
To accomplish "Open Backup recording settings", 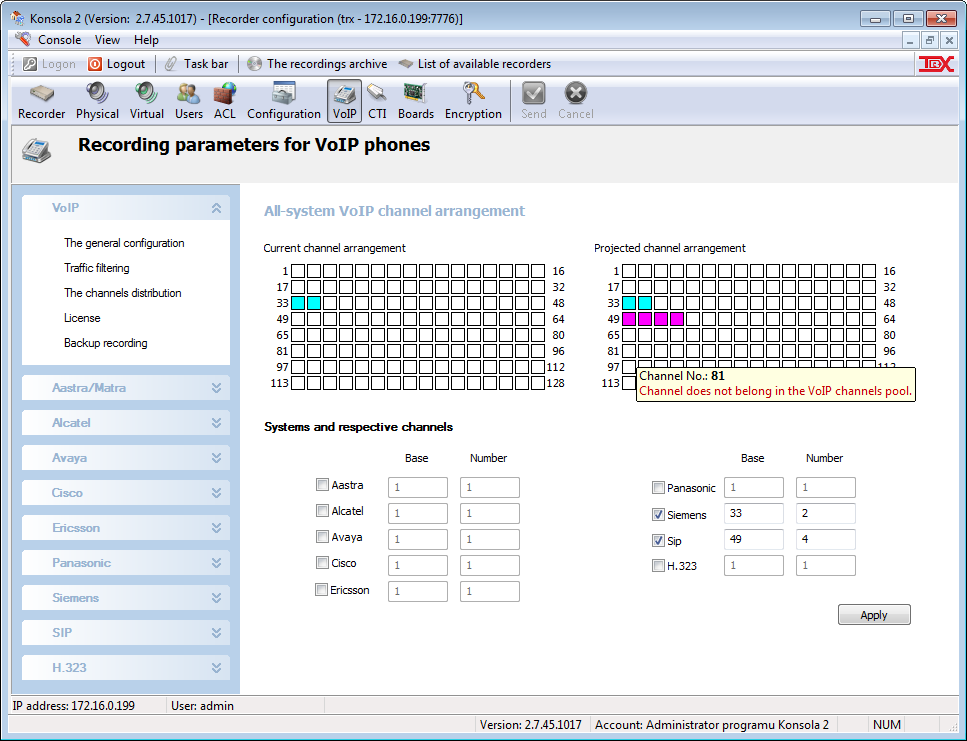I will tap(105, 343).
